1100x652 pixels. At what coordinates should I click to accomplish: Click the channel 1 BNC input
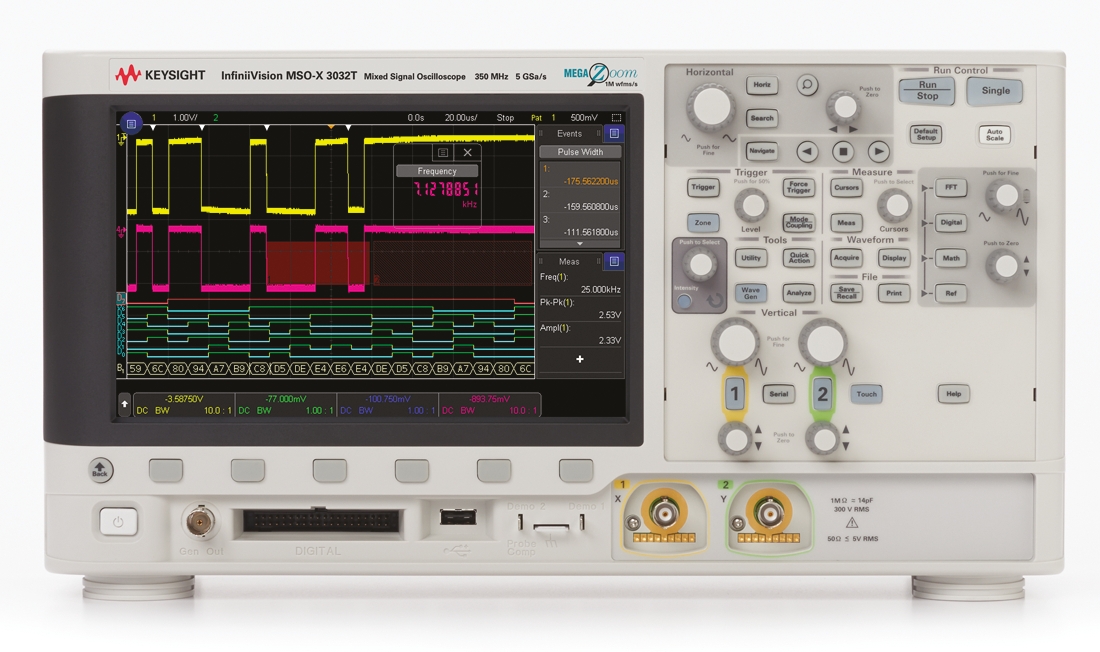click(x=664, y=513)
